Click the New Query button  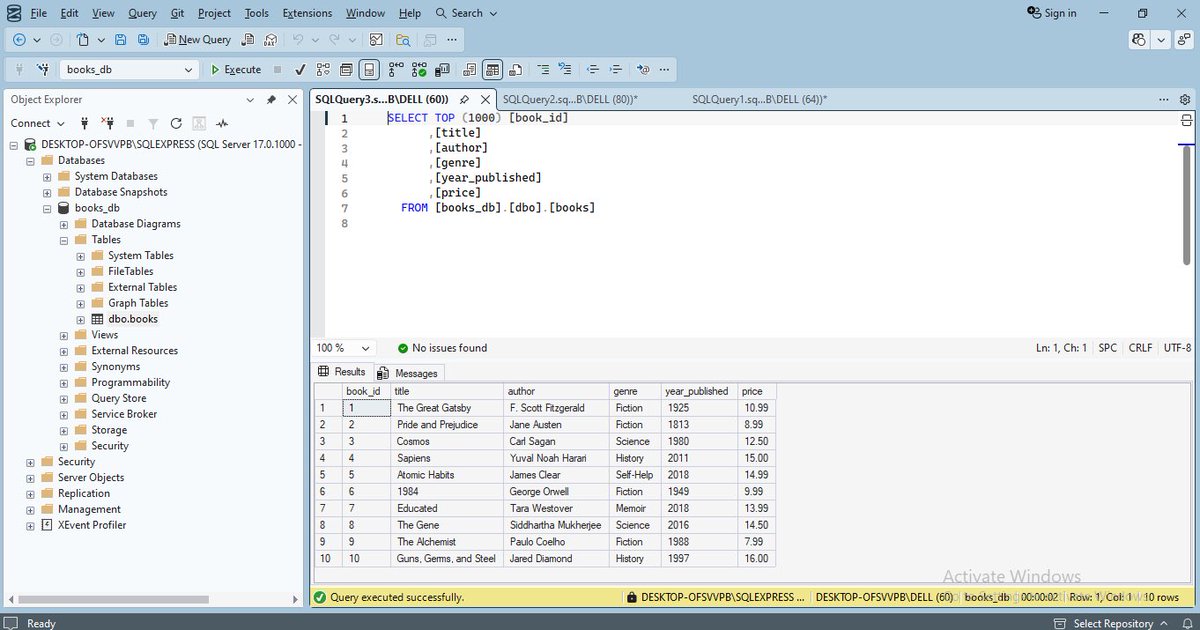[x=197, y=40]
